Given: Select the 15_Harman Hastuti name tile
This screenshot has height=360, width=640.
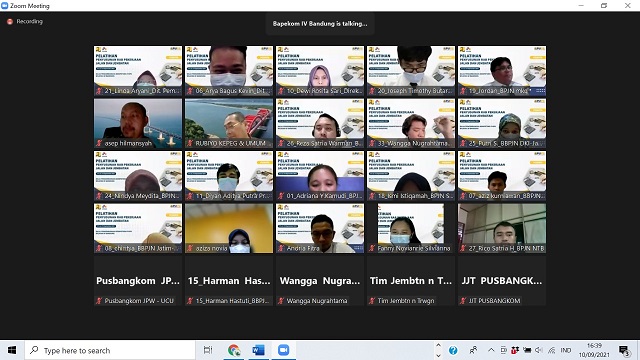Looking at the screenshot, I should 229,281.
